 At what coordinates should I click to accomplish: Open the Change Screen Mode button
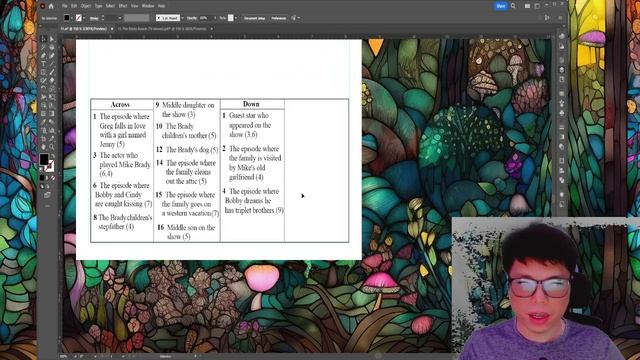coord(47,194)
